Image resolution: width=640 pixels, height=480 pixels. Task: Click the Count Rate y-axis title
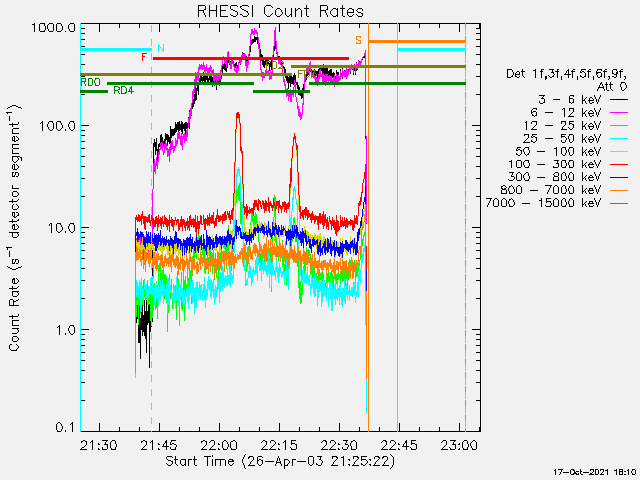click(14, 232)
